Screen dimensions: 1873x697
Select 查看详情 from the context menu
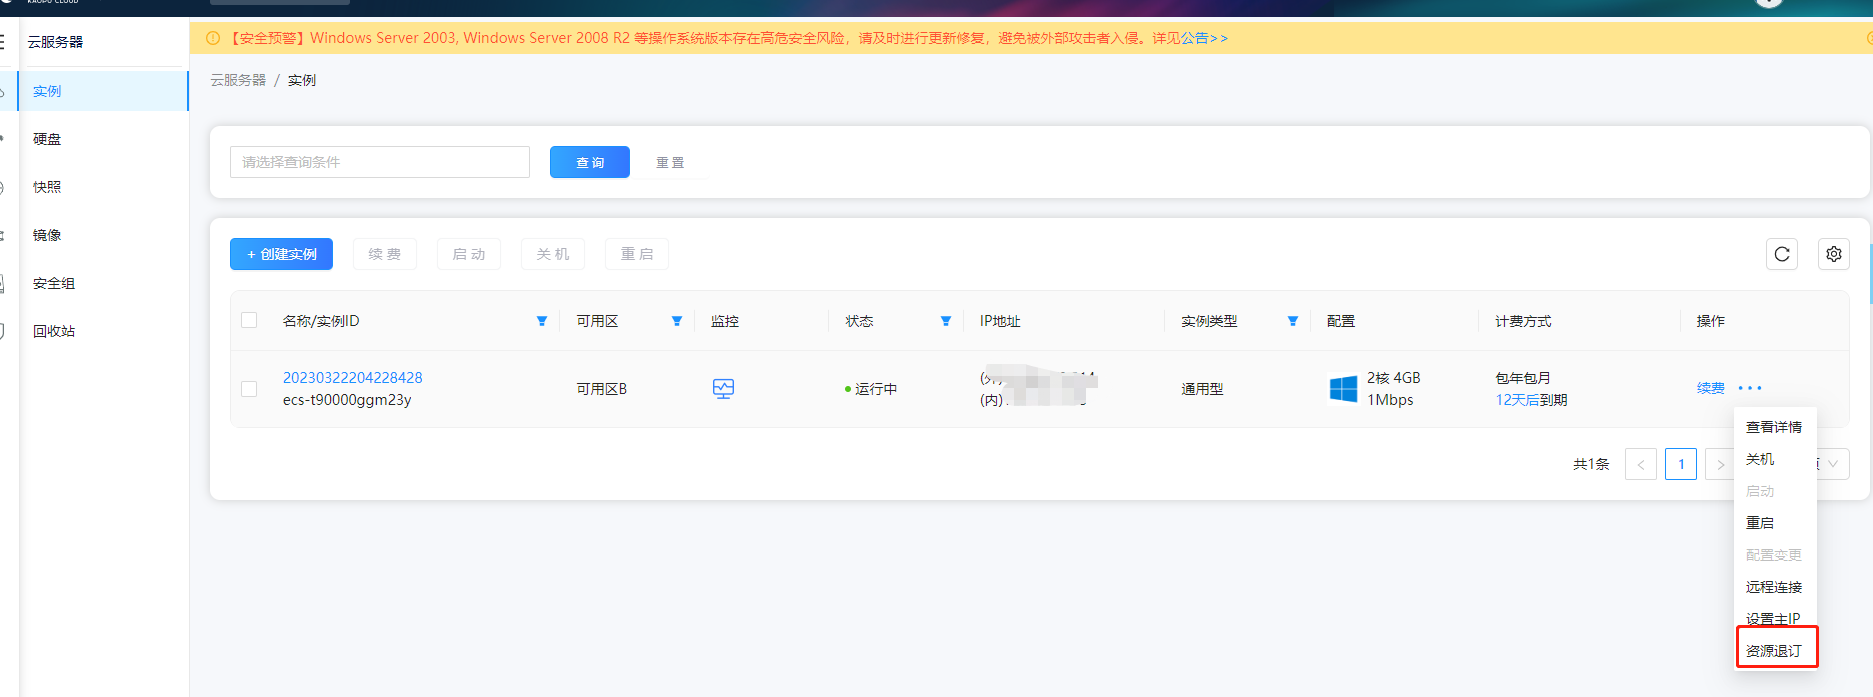[x=1774, y=427]
